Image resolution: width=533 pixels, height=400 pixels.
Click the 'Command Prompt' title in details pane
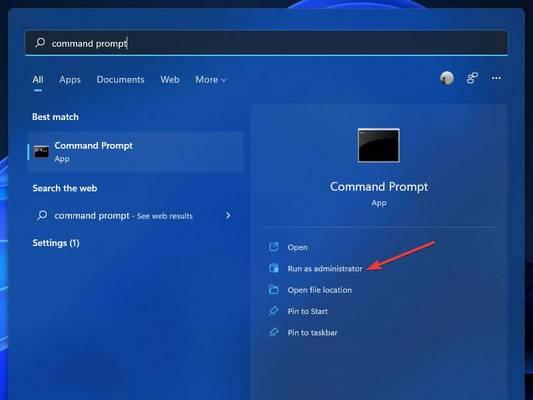pos(379,187)
